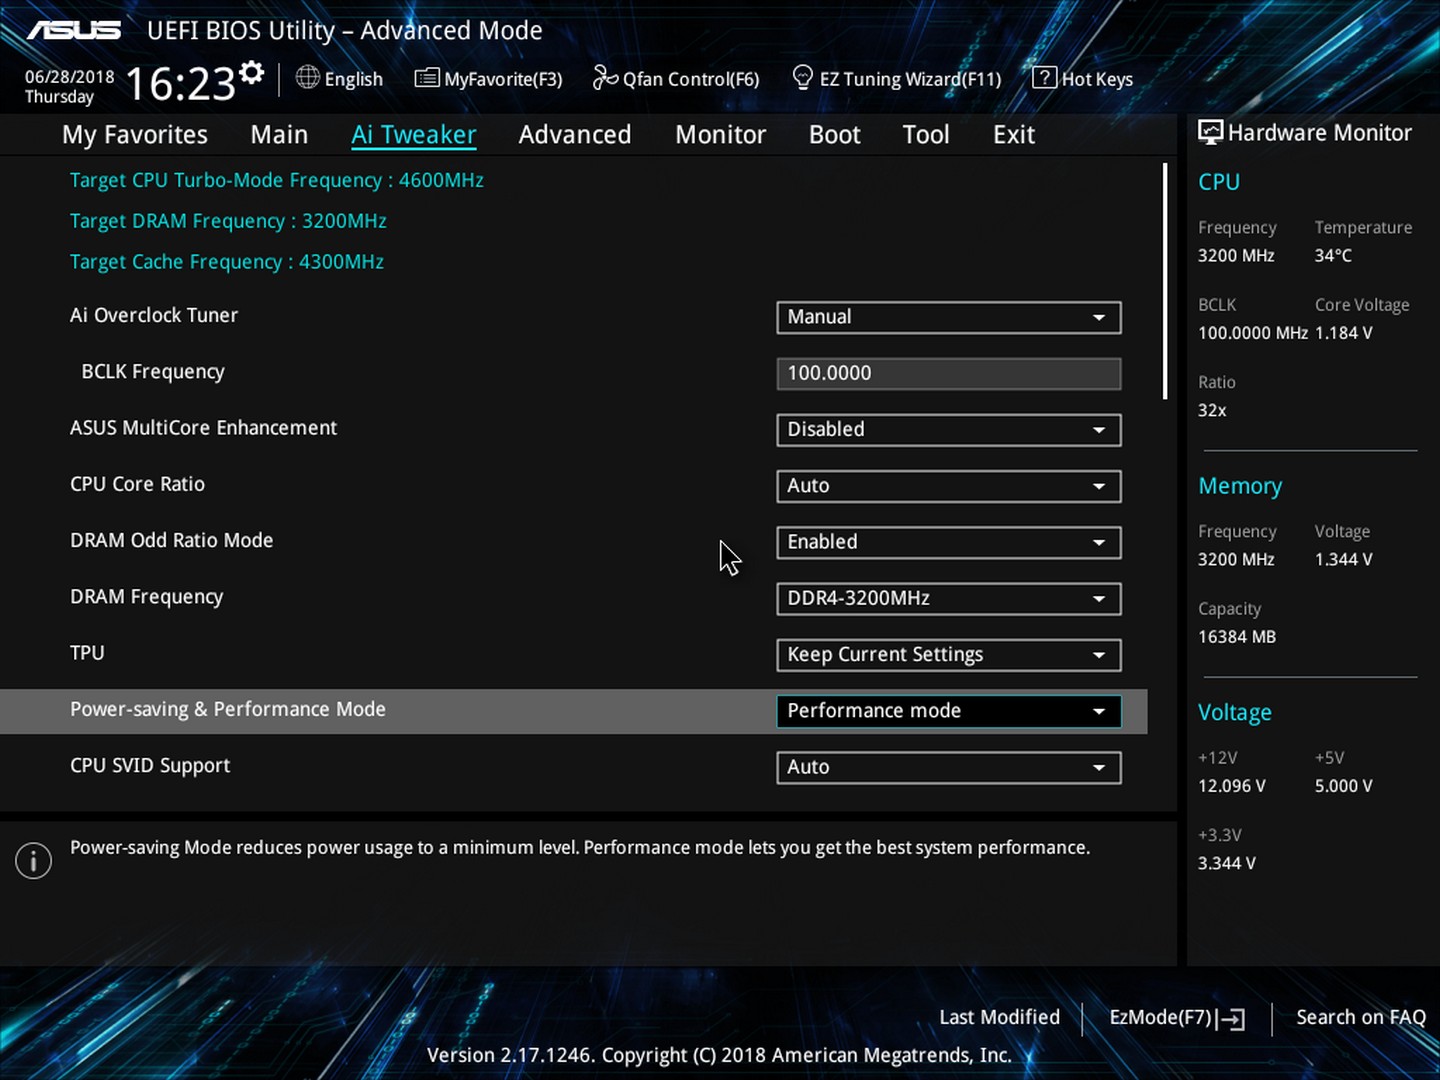Expand the Ai Overclock Tuner dropdown
This screenshot has width=1440, height=1080.
click(948, 317)
